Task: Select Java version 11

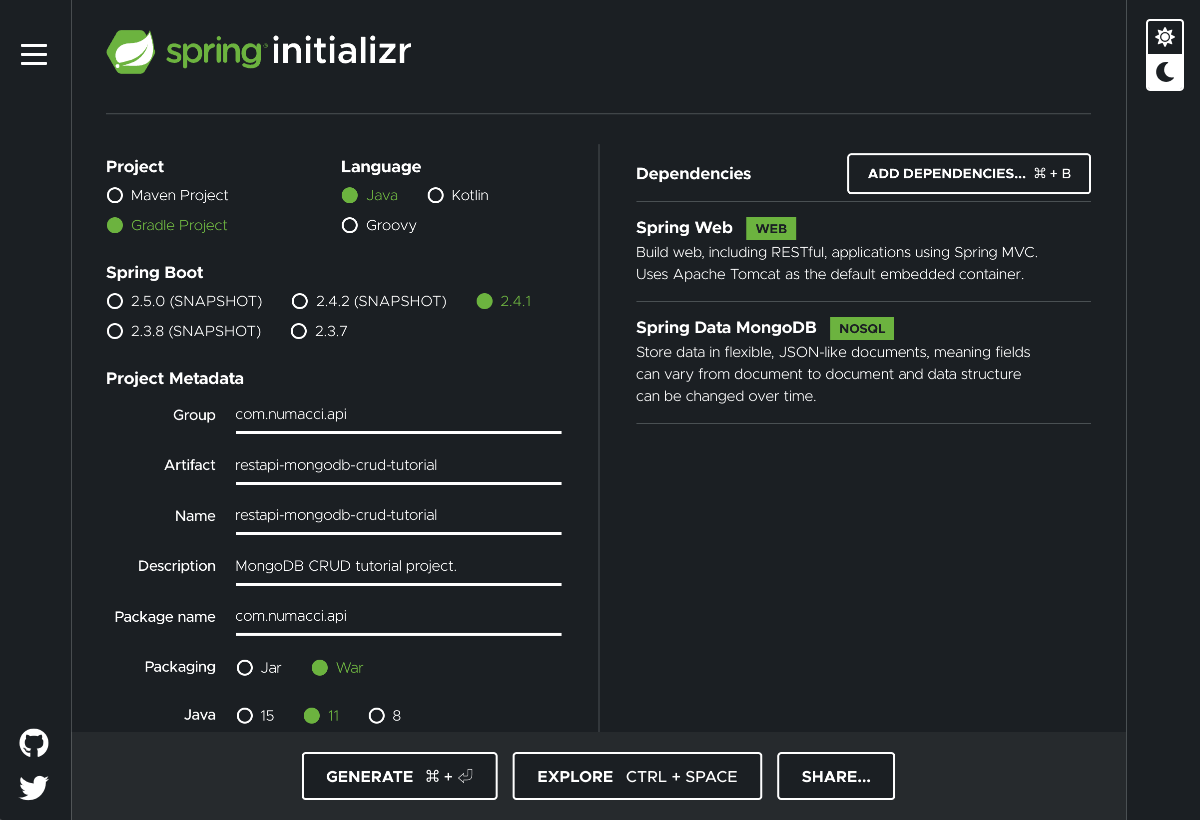Action: point(321,716)
